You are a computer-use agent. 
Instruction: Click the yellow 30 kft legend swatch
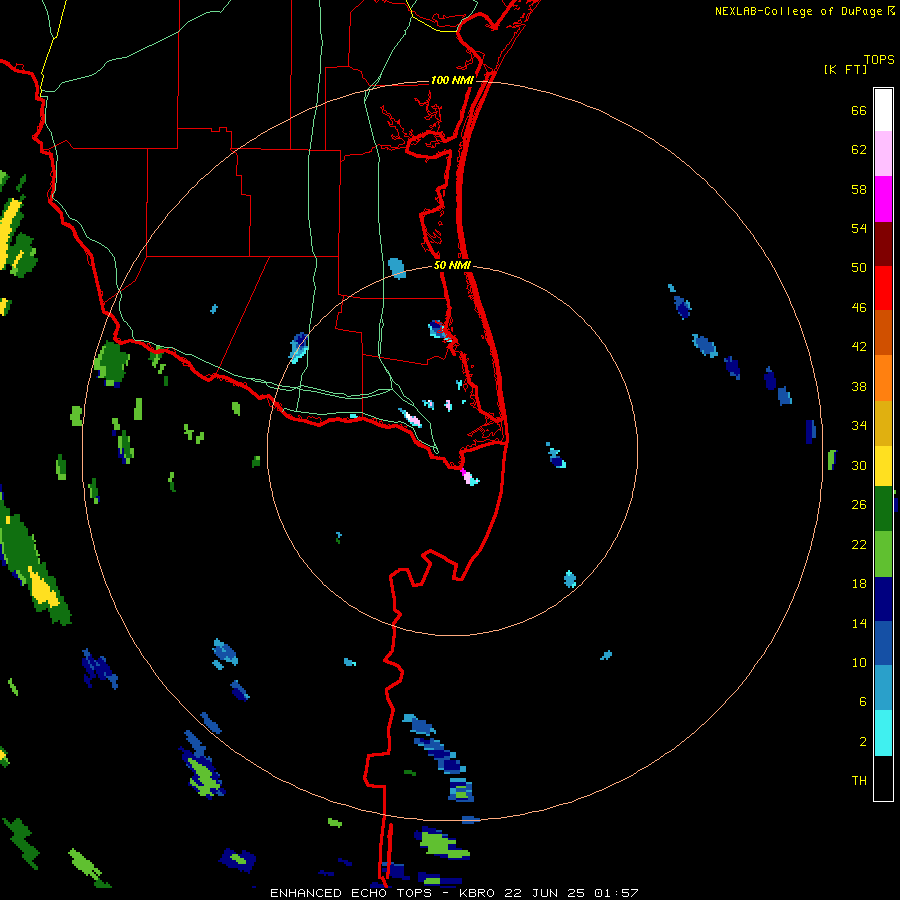(x=883, y=466)
